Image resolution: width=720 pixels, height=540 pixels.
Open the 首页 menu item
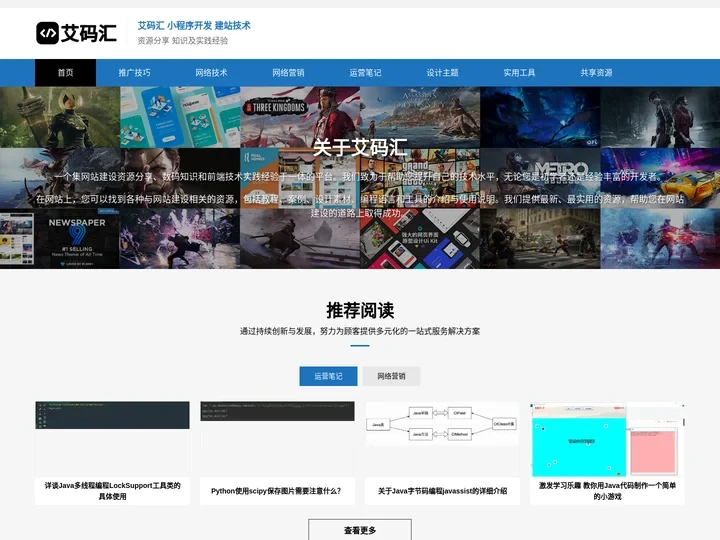click(65, 73)
